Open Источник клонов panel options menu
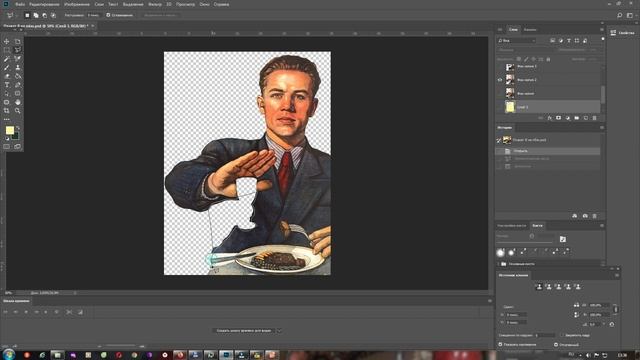The image size is (640, 360). (617, 276)
